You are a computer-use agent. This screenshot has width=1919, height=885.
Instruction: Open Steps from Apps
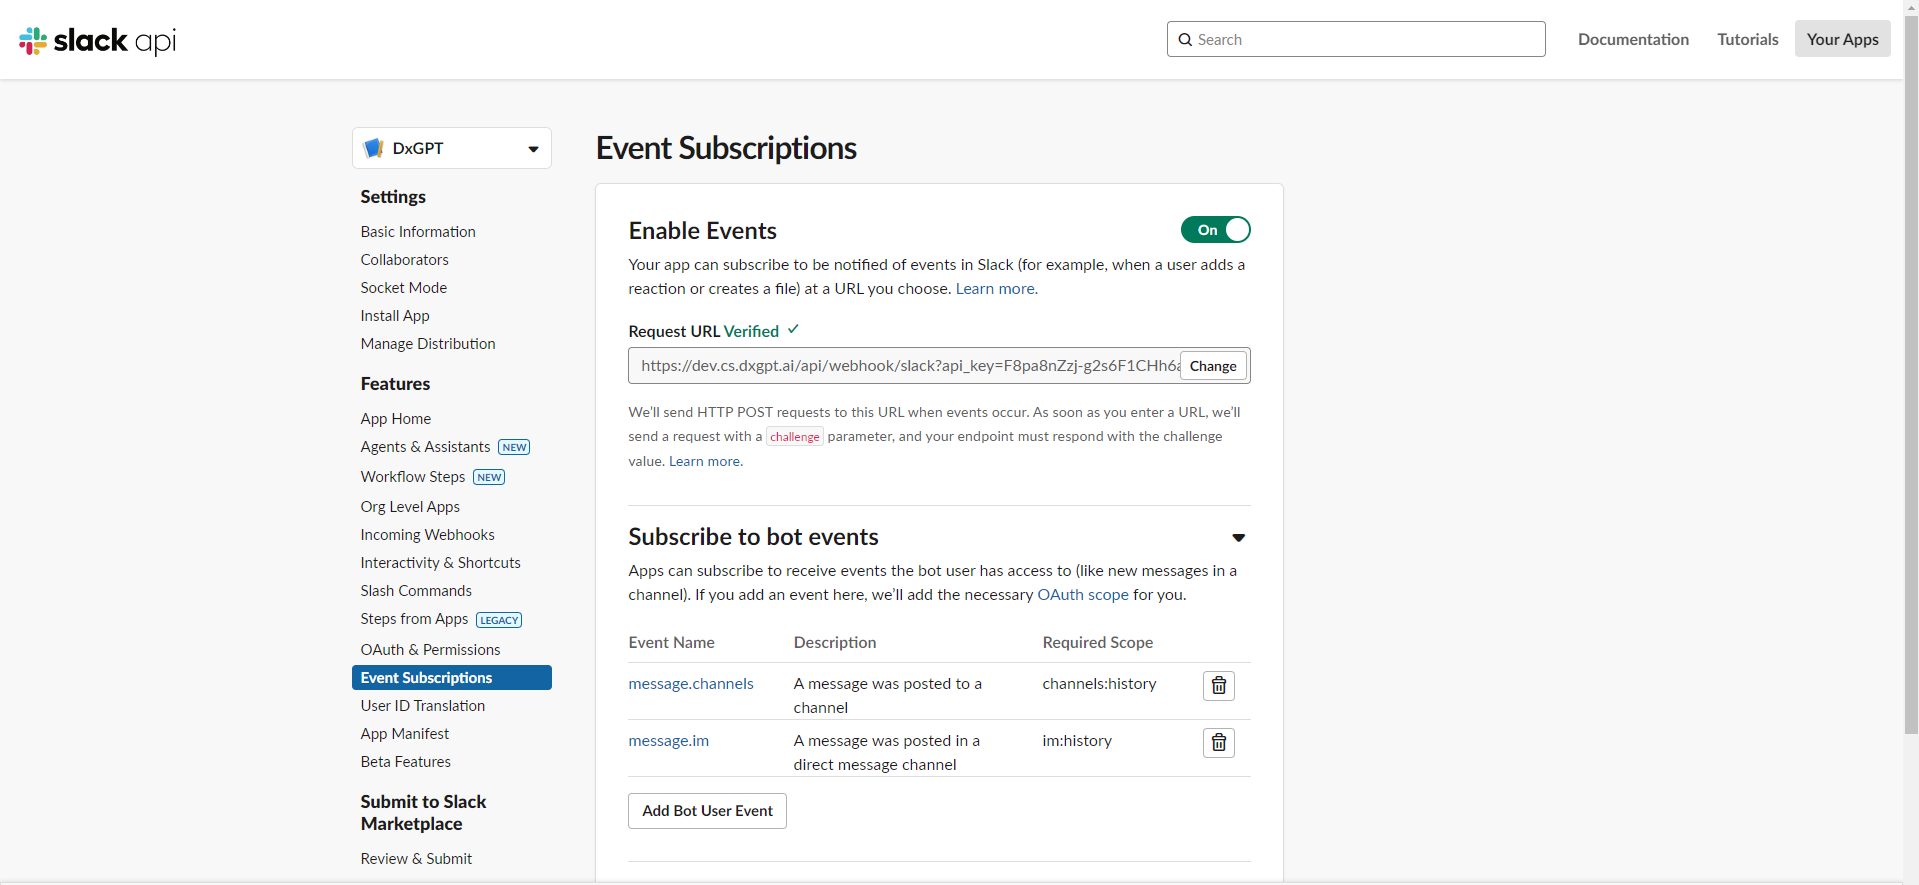pos(414,619)
